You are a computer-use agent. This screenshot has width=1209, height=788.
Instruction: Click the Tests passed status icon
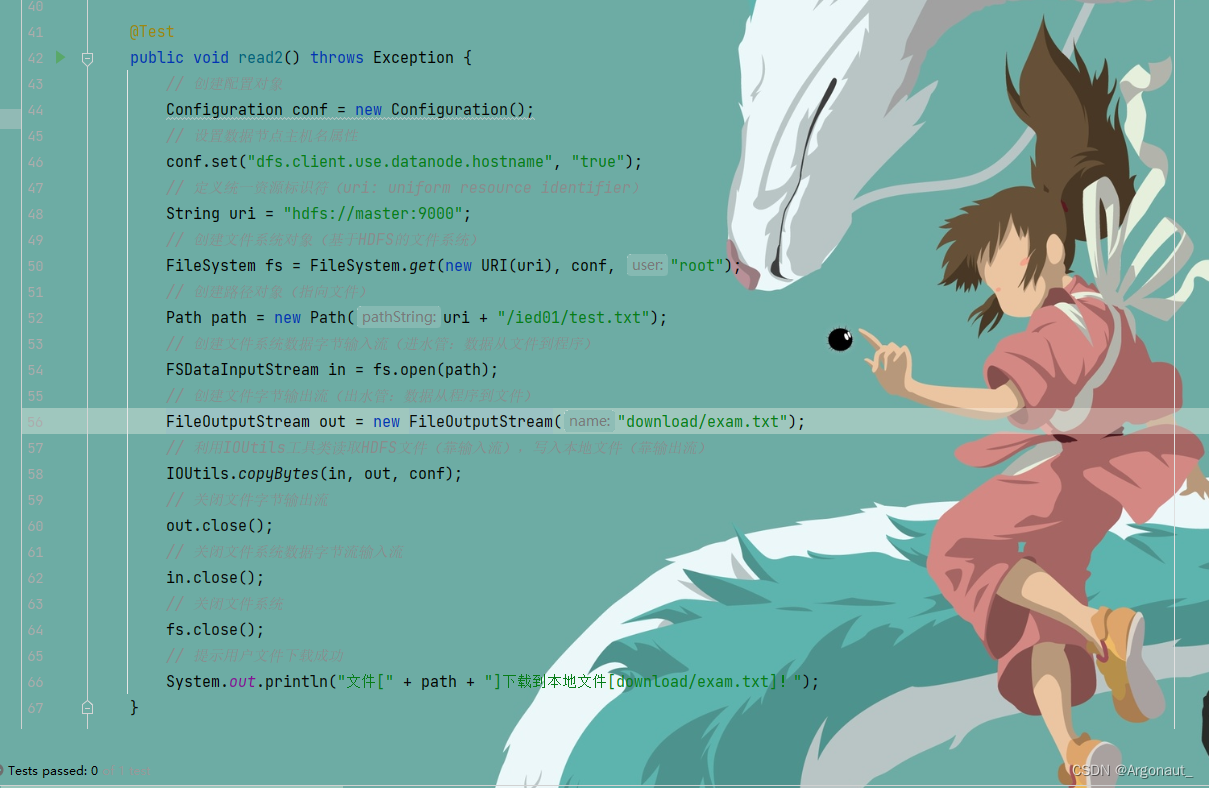tap(2, 771)
